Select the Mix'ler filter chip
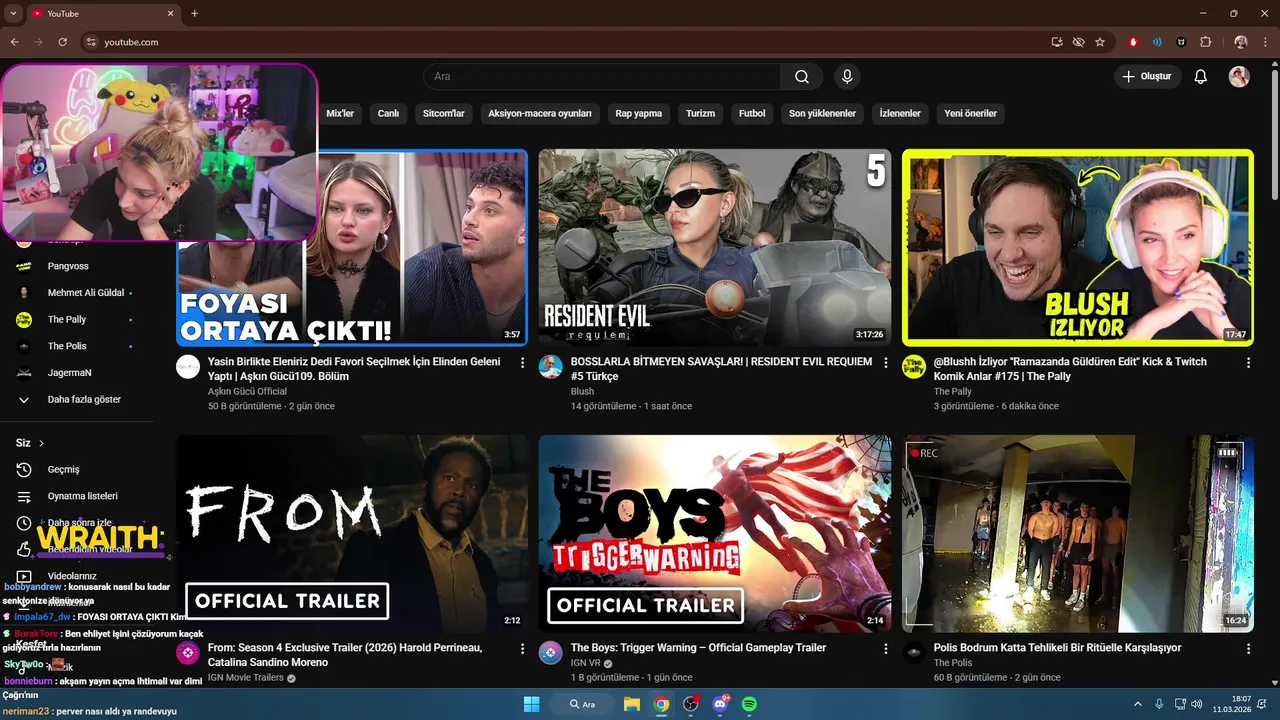The image size is (1280, 720). [x=340, y=114]
